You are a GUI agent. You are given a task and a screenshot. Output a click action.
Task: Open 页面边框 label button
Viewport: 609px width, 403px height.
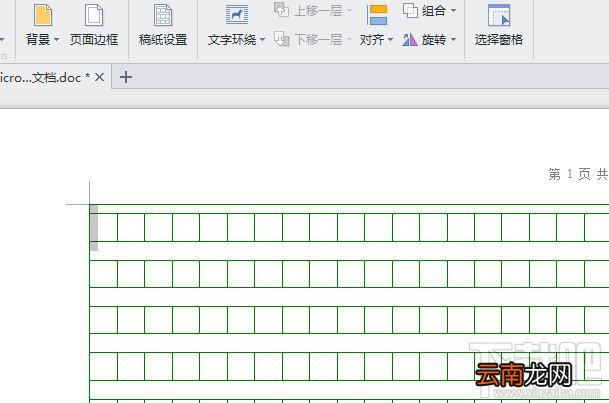click(94, 40)
